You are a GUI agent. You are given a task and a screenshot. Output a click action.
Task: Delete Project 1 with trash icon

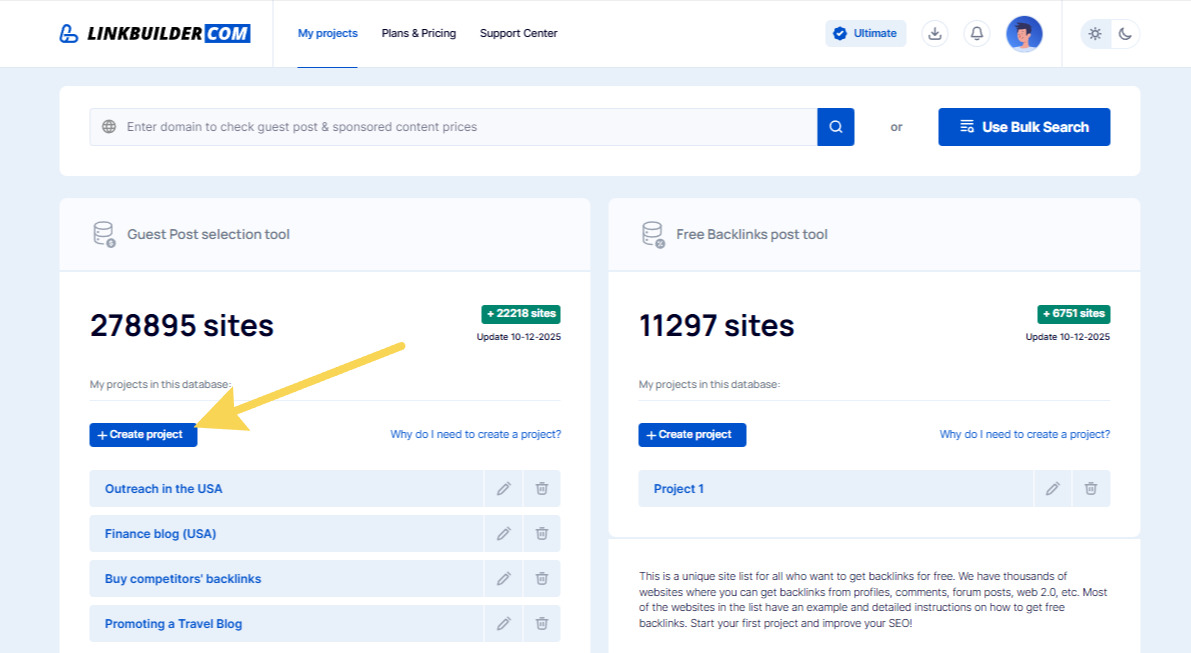[1091, 489]
